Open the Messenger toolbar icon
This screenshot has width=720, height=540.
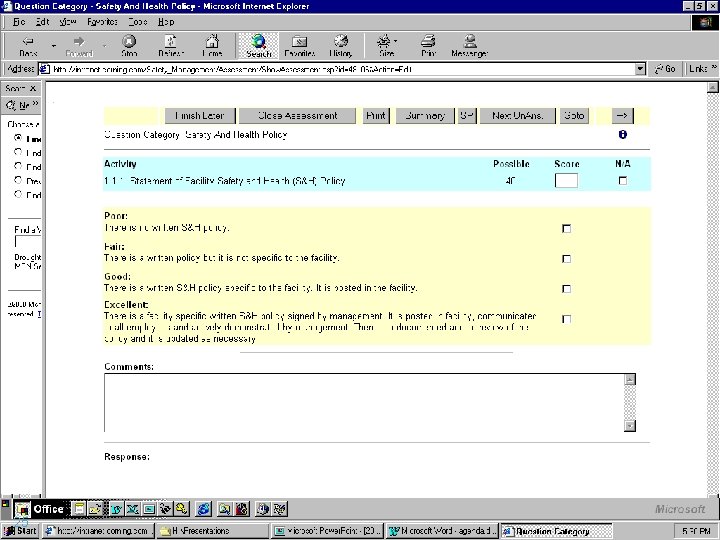469,42
